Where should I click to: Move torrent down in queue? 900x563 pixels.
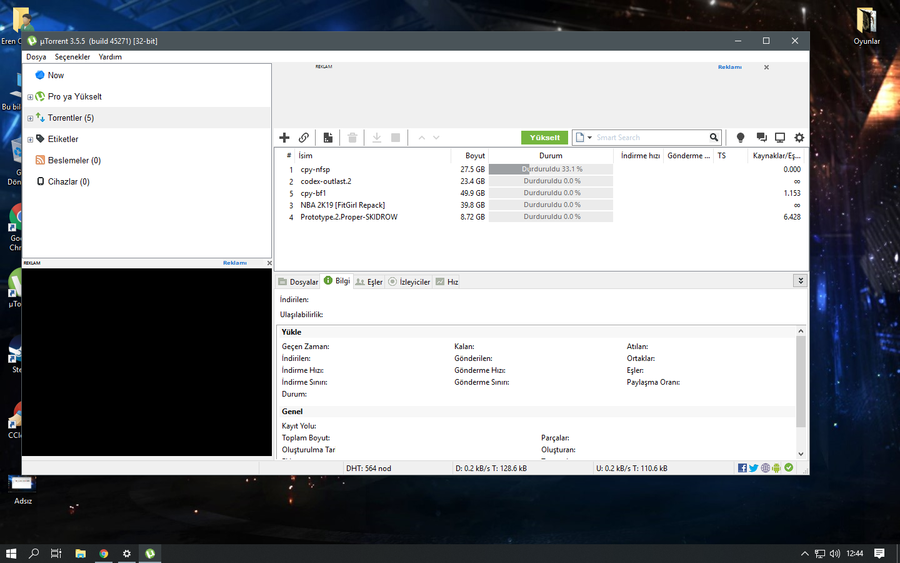[x=436, y=138]
